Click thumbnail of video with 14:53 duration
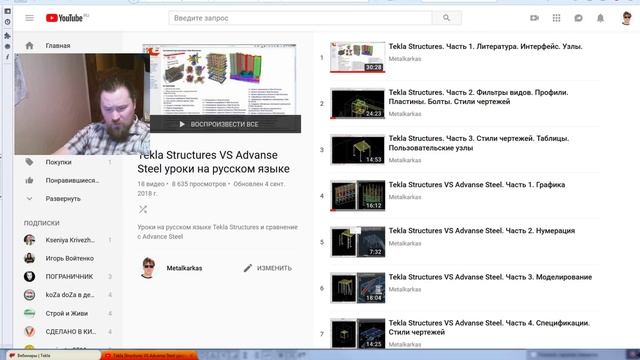 pyautogui.click(x=358, y=150)
